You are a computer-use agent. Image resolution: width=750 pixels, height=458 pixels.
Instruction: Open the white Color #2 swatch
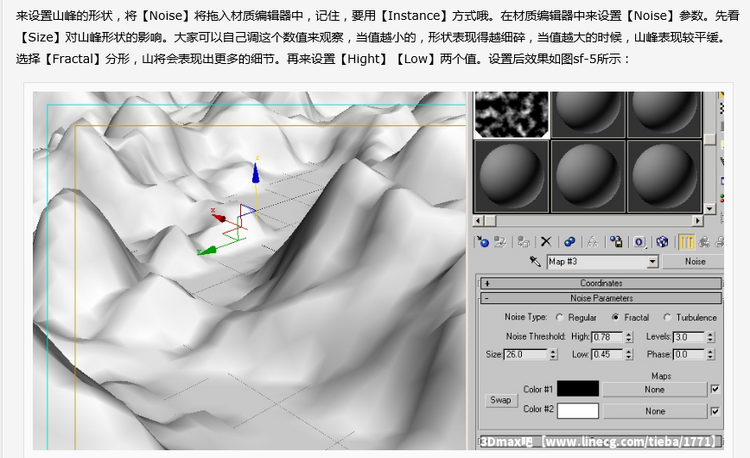tap(578, 410)
